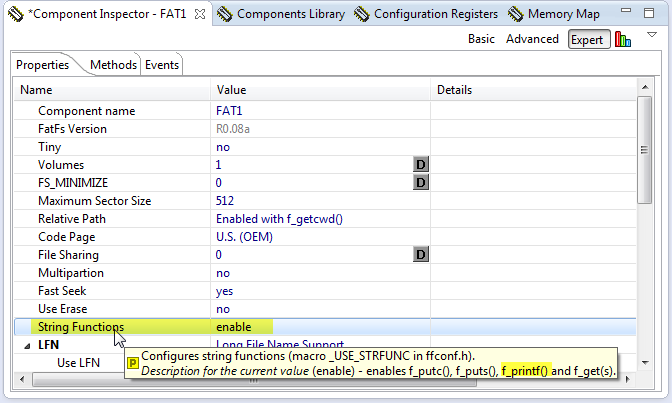The width and height of the screenshot is (672, 403).
Task: Collapse the LFN property group
Action: click(x=26, y=345)
